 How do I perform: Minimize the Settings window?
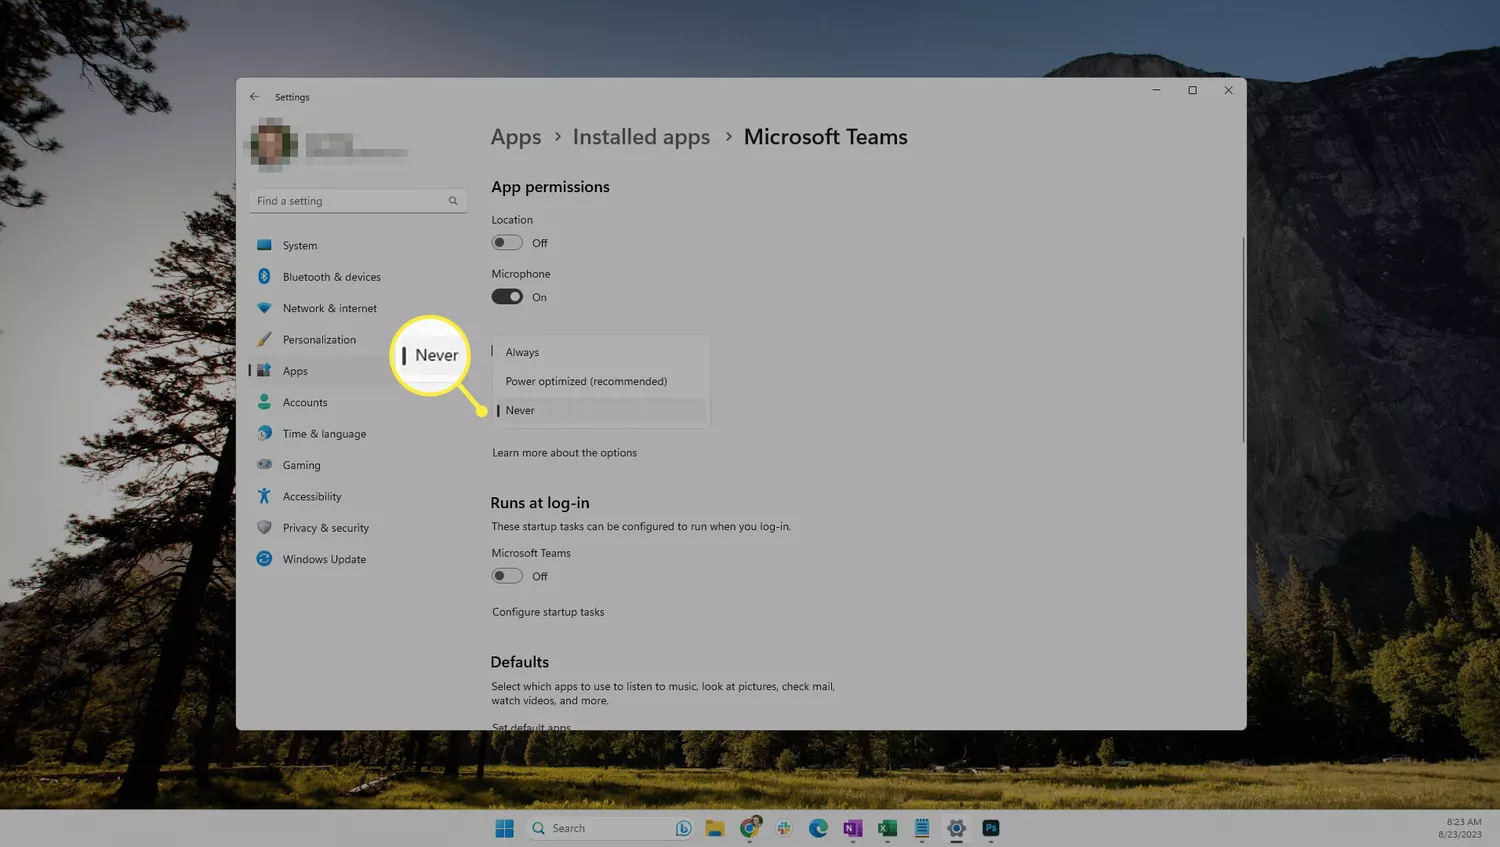(1156, 90)
